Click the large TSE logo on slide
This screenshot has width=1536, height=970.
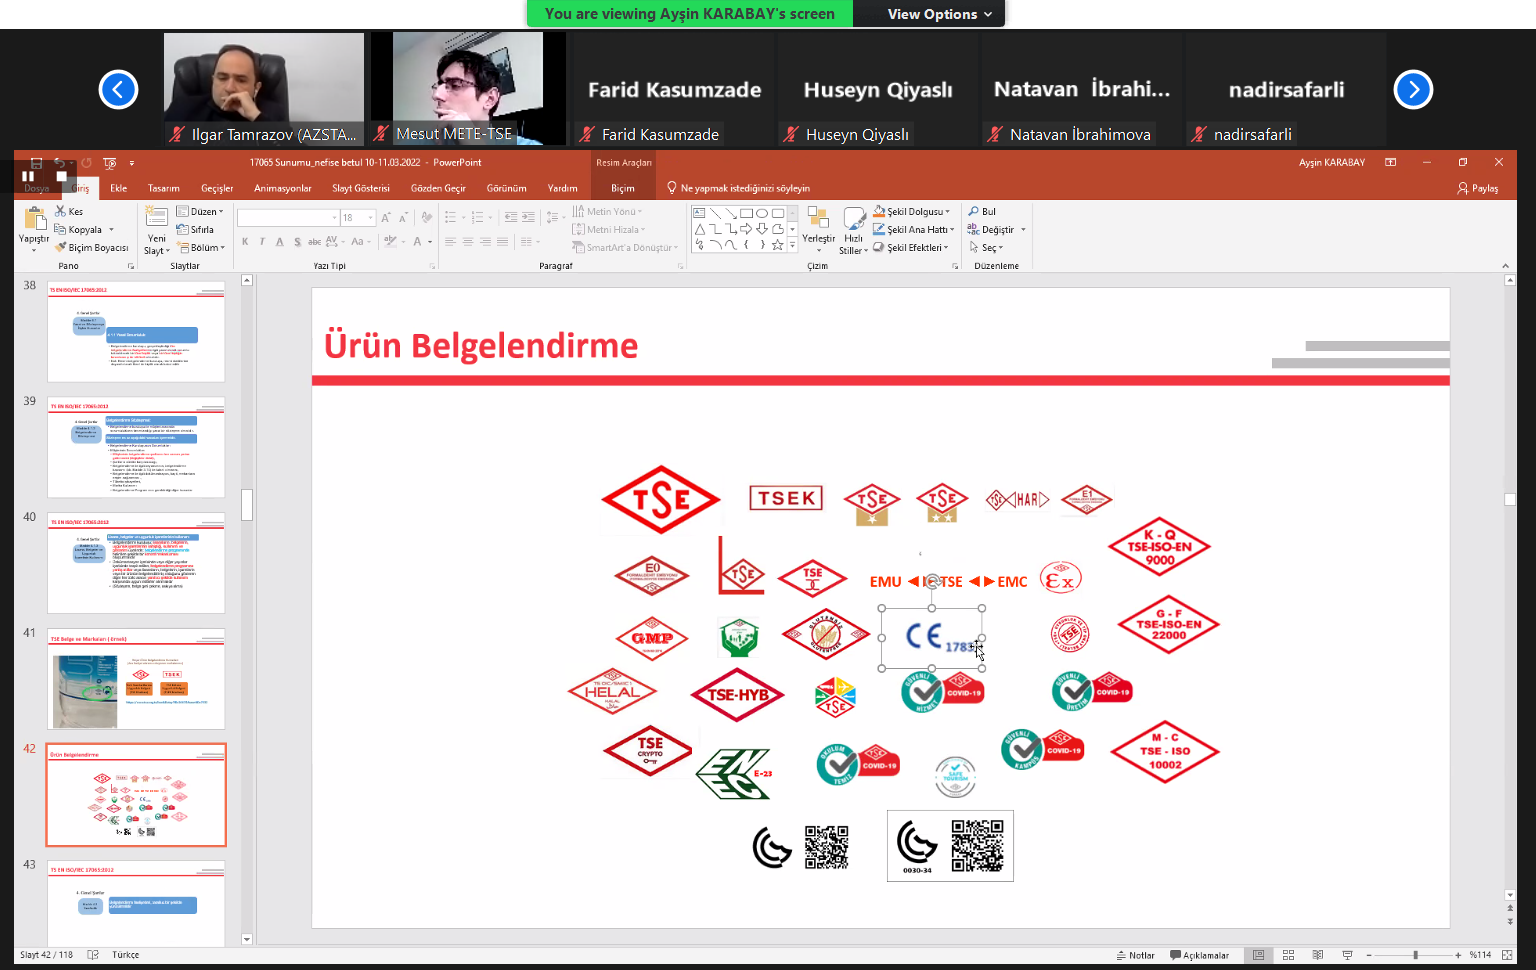coord(660,498)
